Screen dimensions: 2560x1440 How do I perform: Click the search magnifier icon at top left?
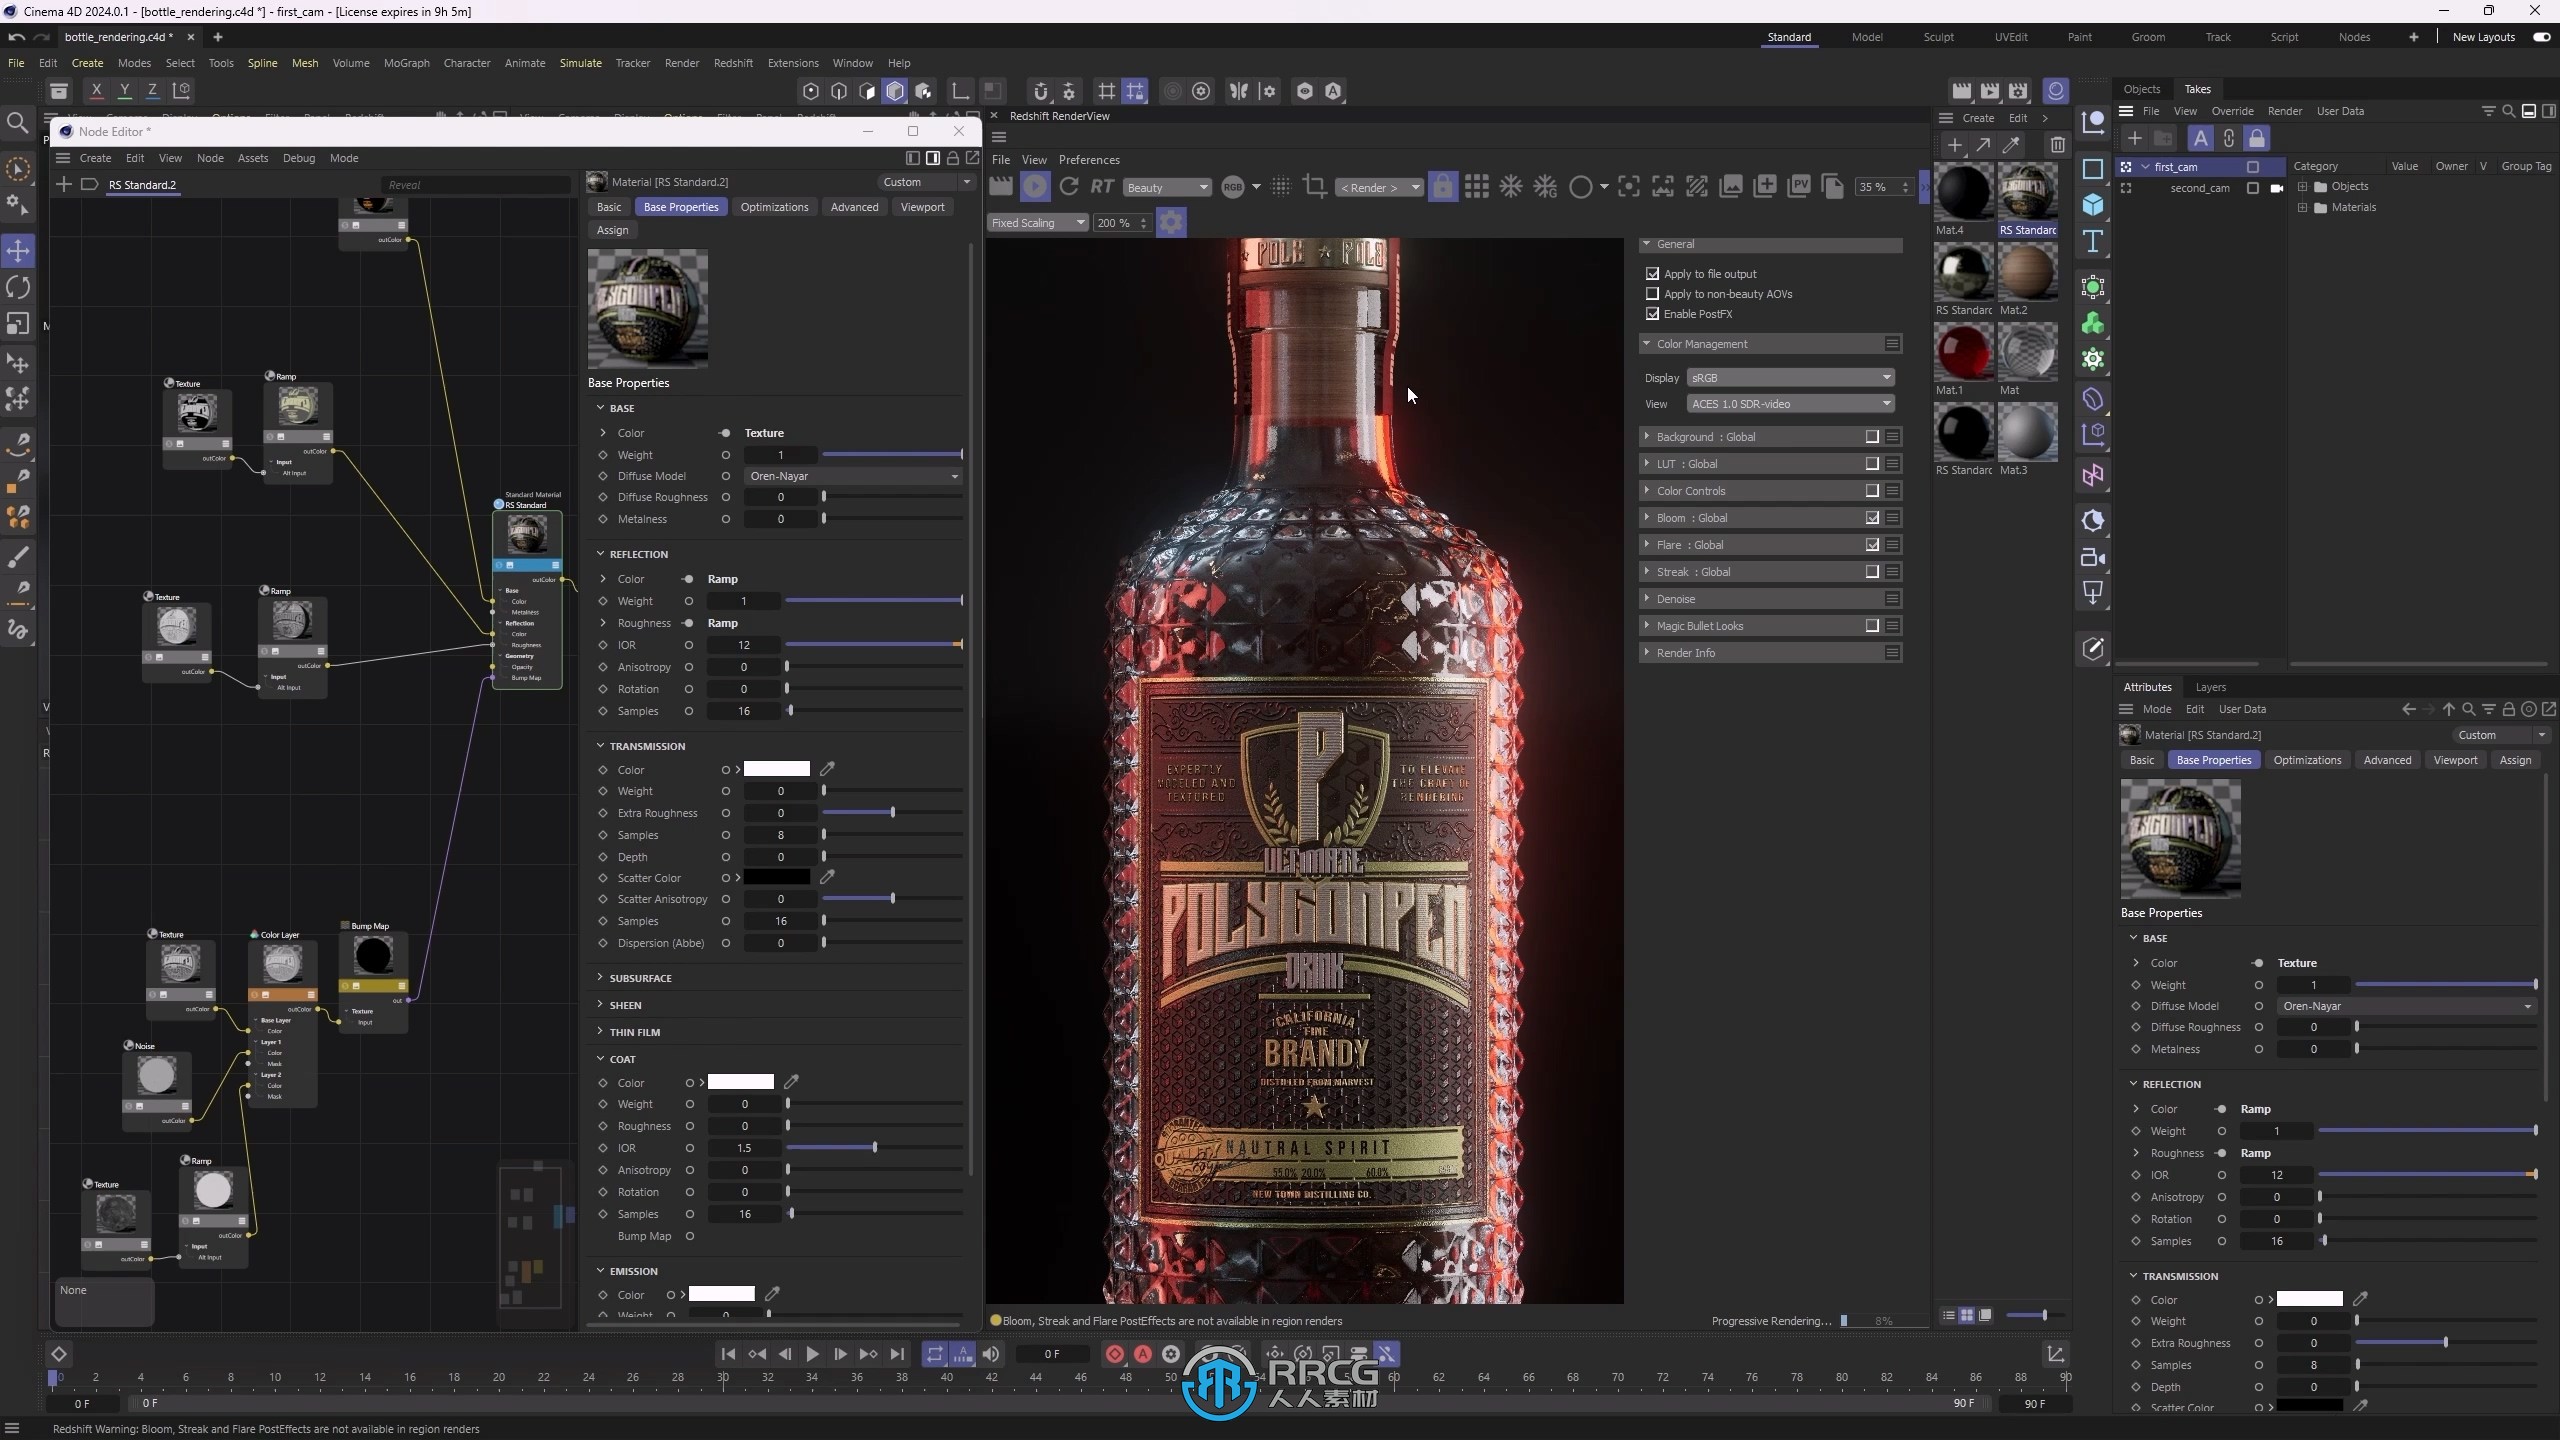coord(17,123)
